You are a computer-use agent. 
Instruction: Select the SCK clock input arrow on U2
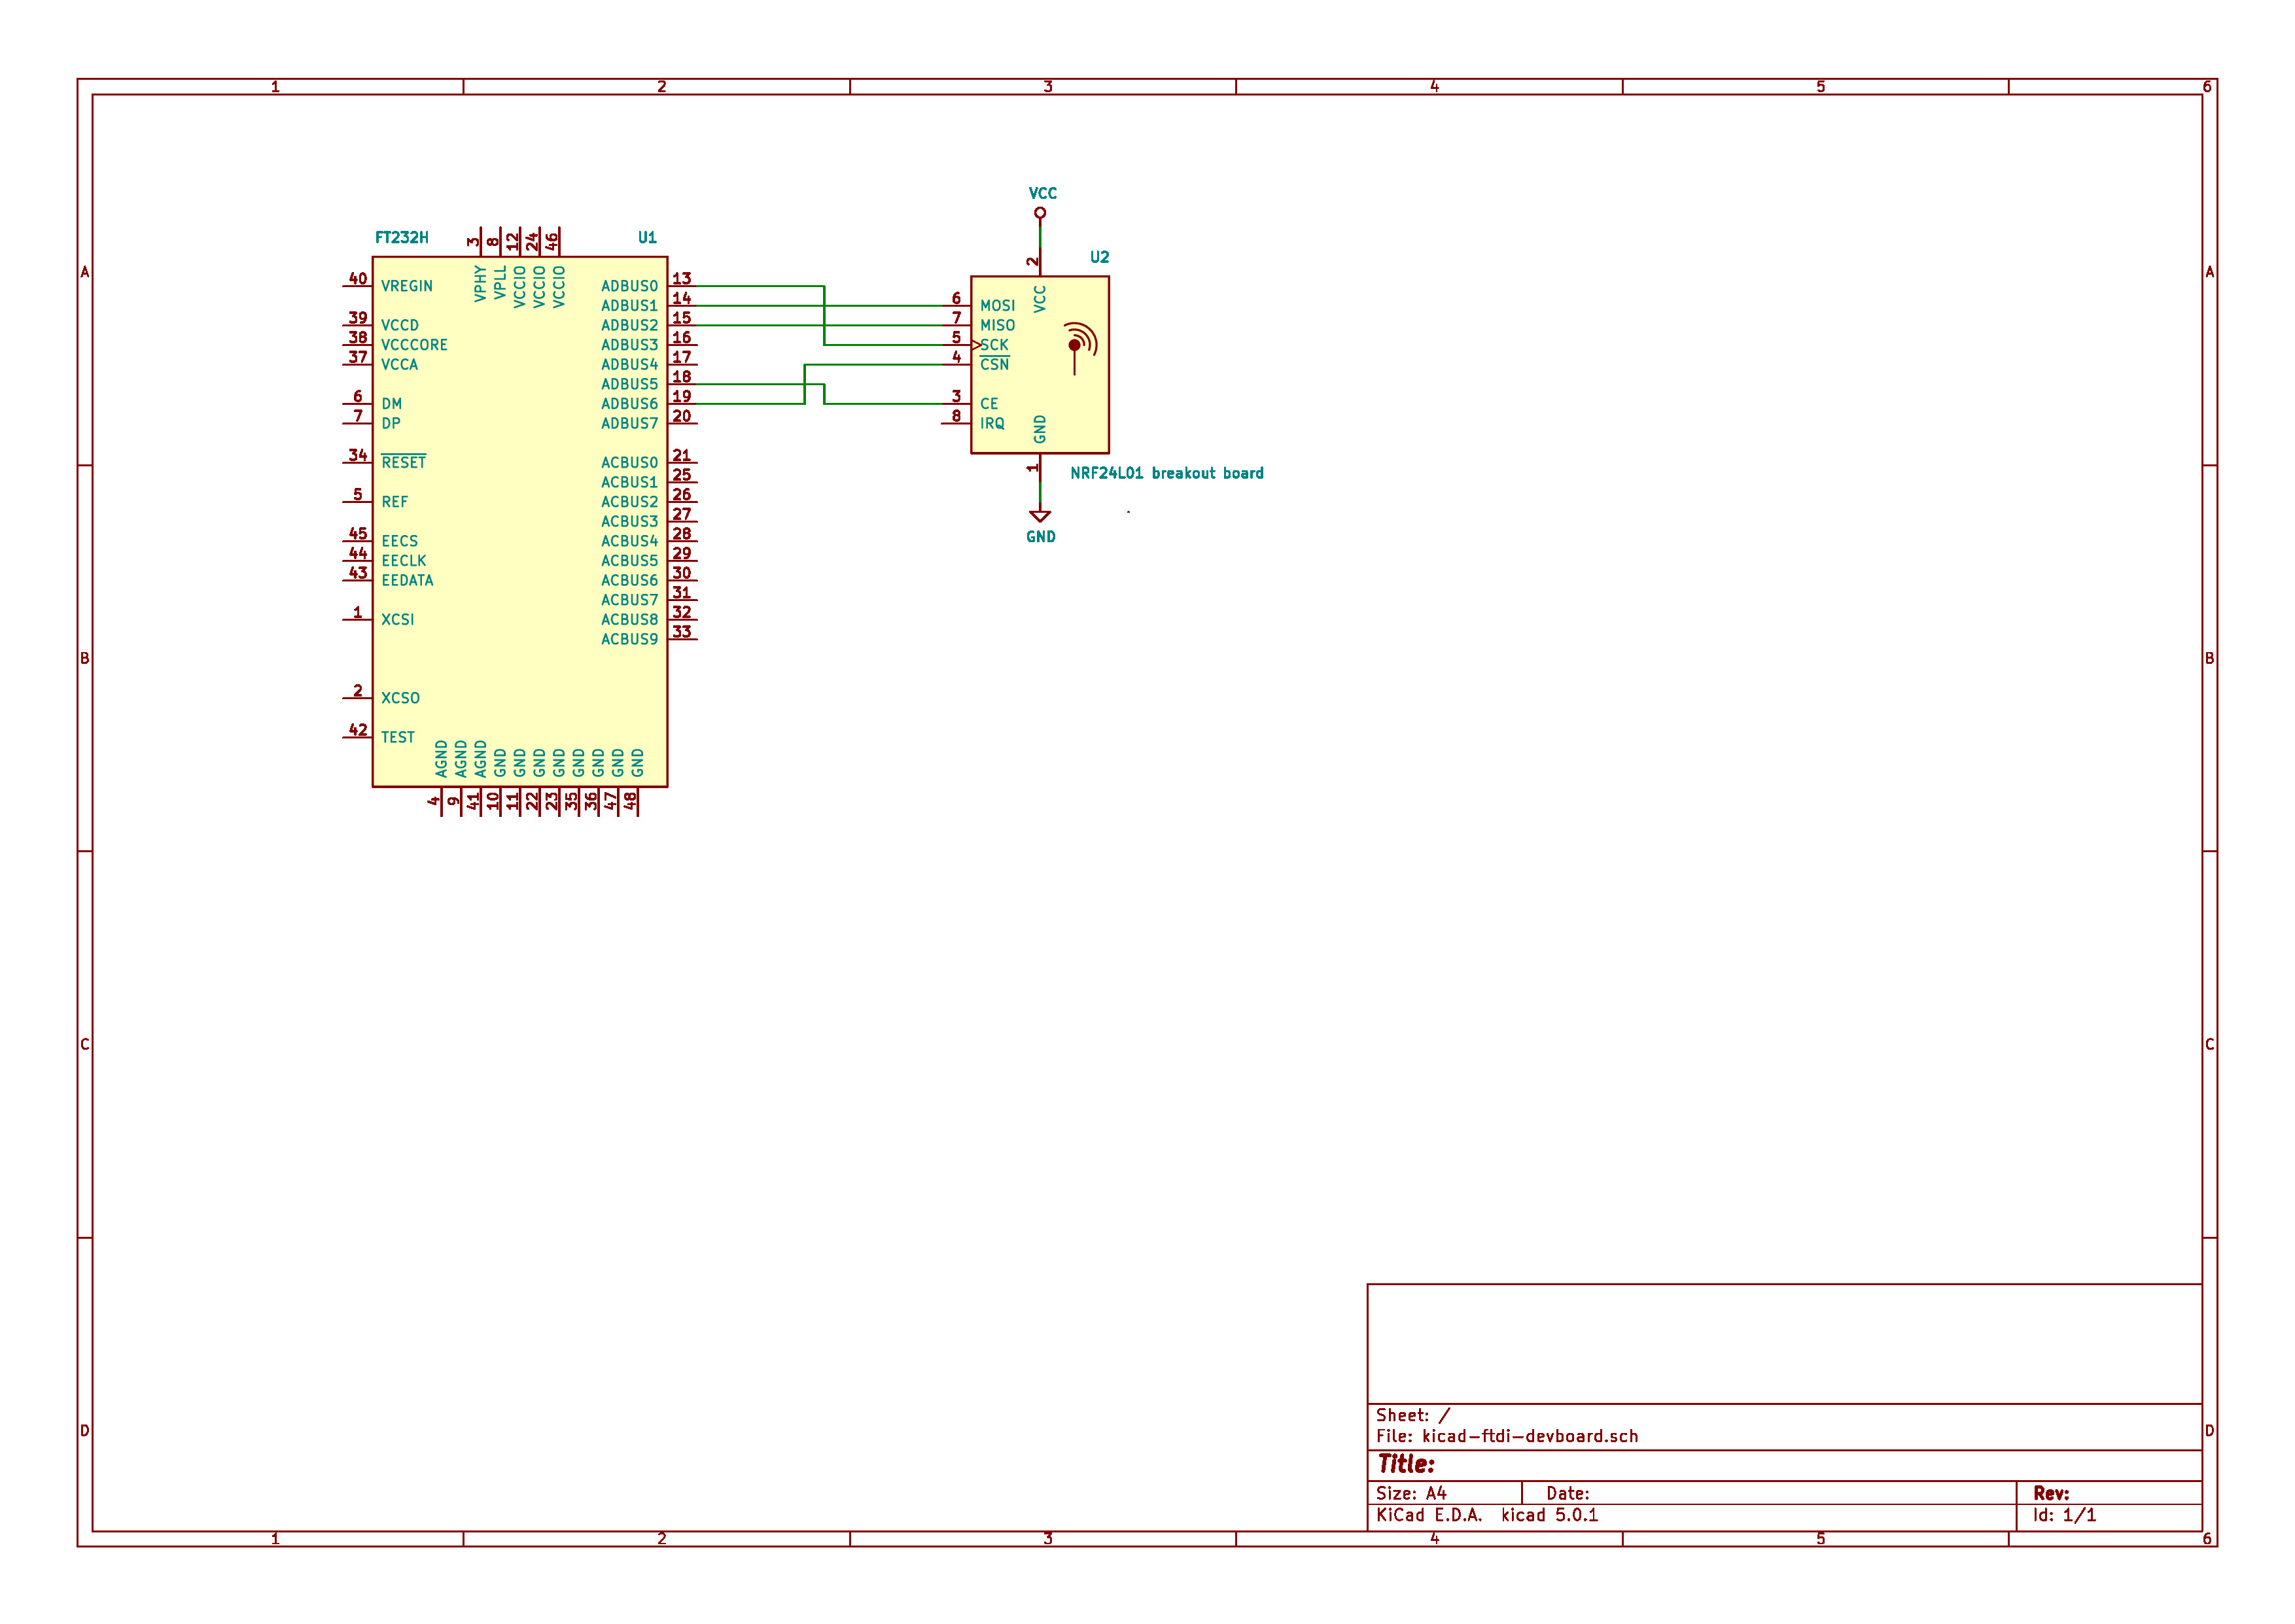(977, 345)
